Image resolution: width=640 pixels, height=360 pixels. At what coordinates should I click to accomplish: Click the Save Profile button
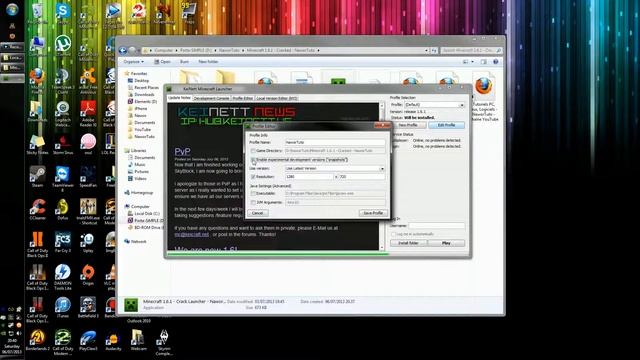373,213
